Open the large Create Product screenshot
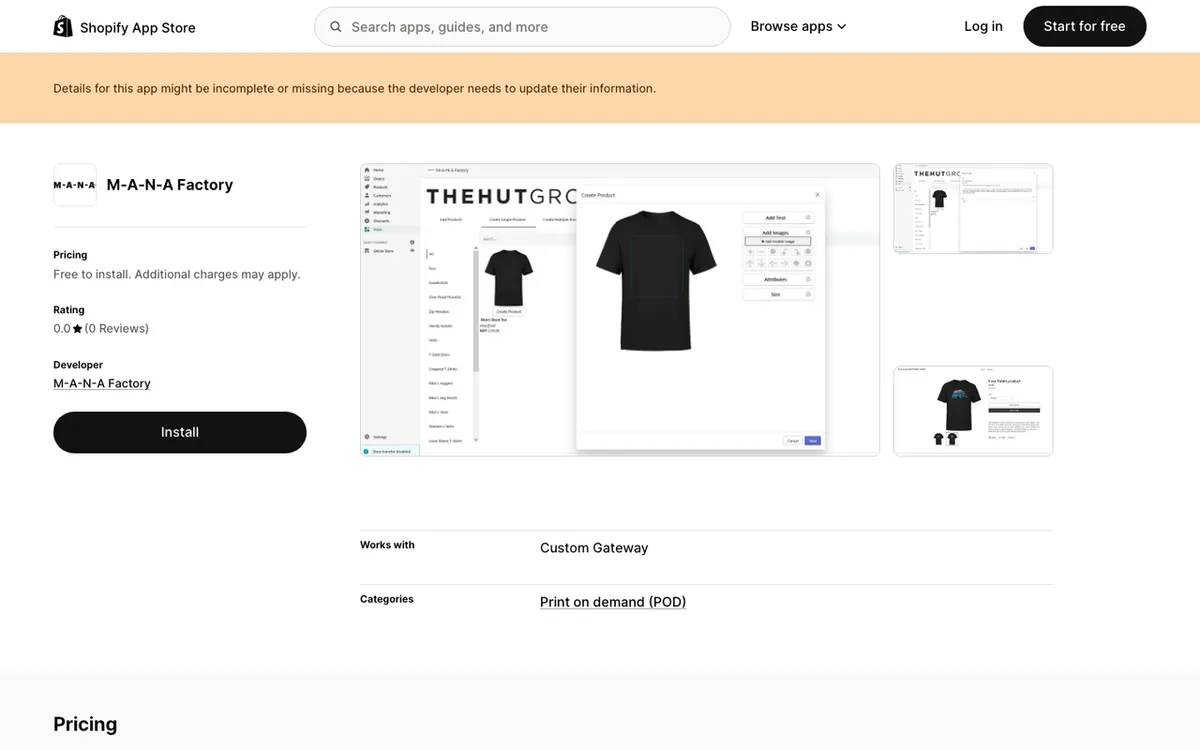The height and width of the screenshot is (750, 1200). [620, 310]
